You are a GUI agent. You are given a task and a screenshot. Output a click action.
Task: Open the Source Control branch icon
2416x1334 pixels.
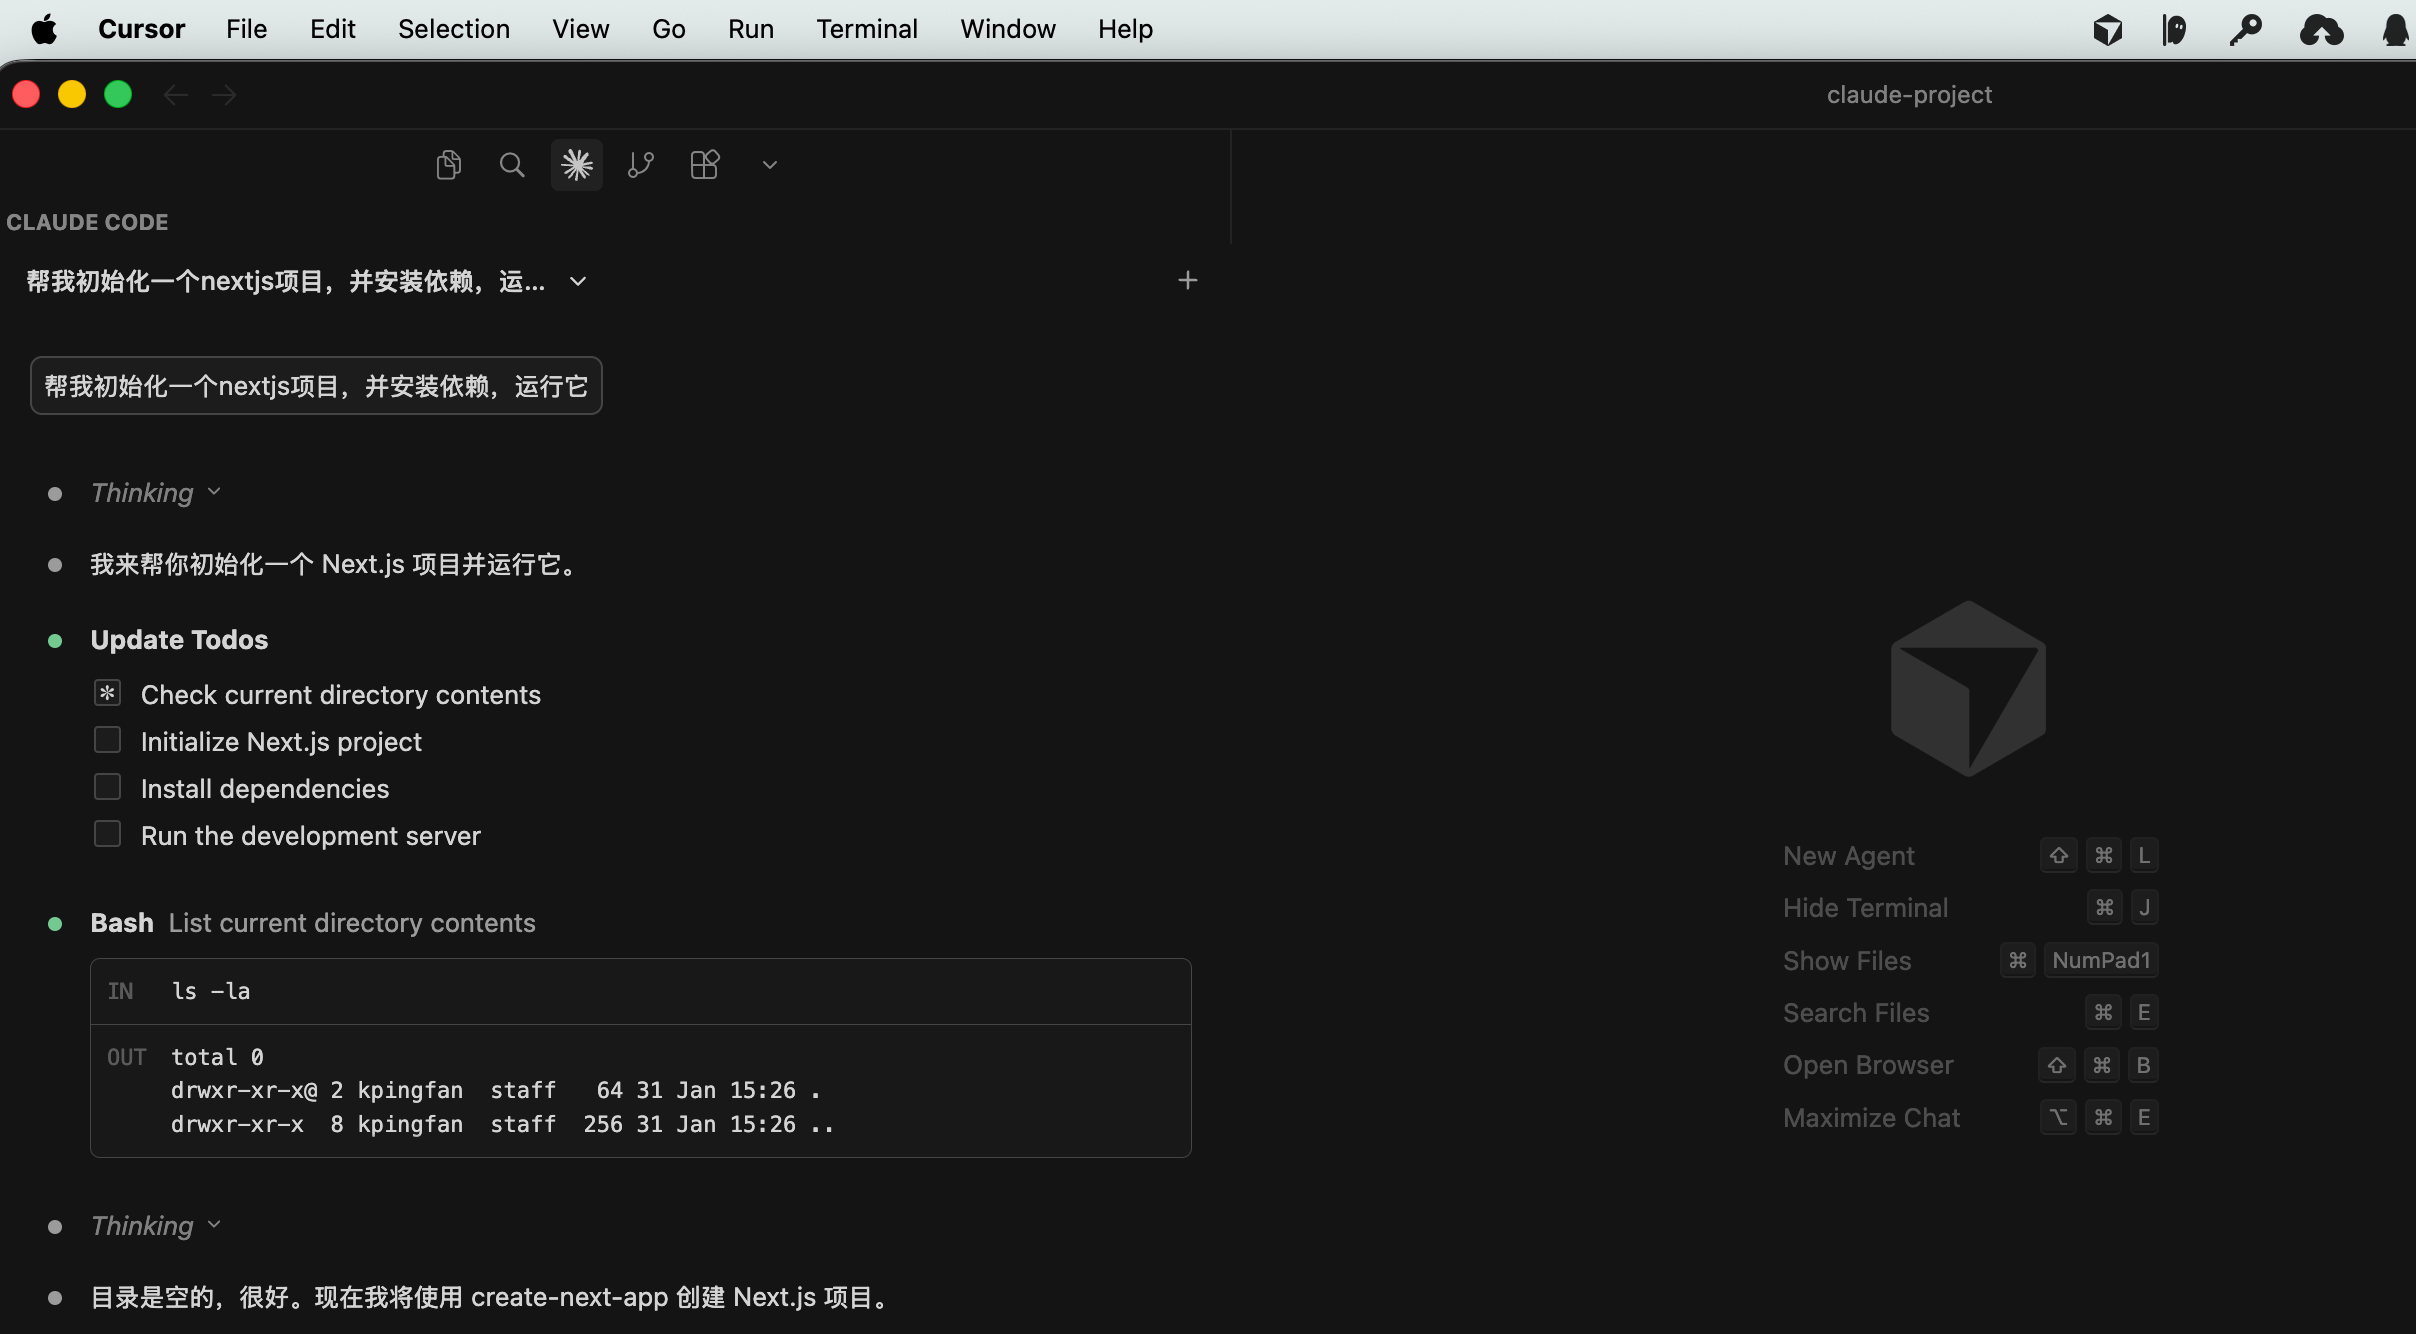[x=640, y=165]
